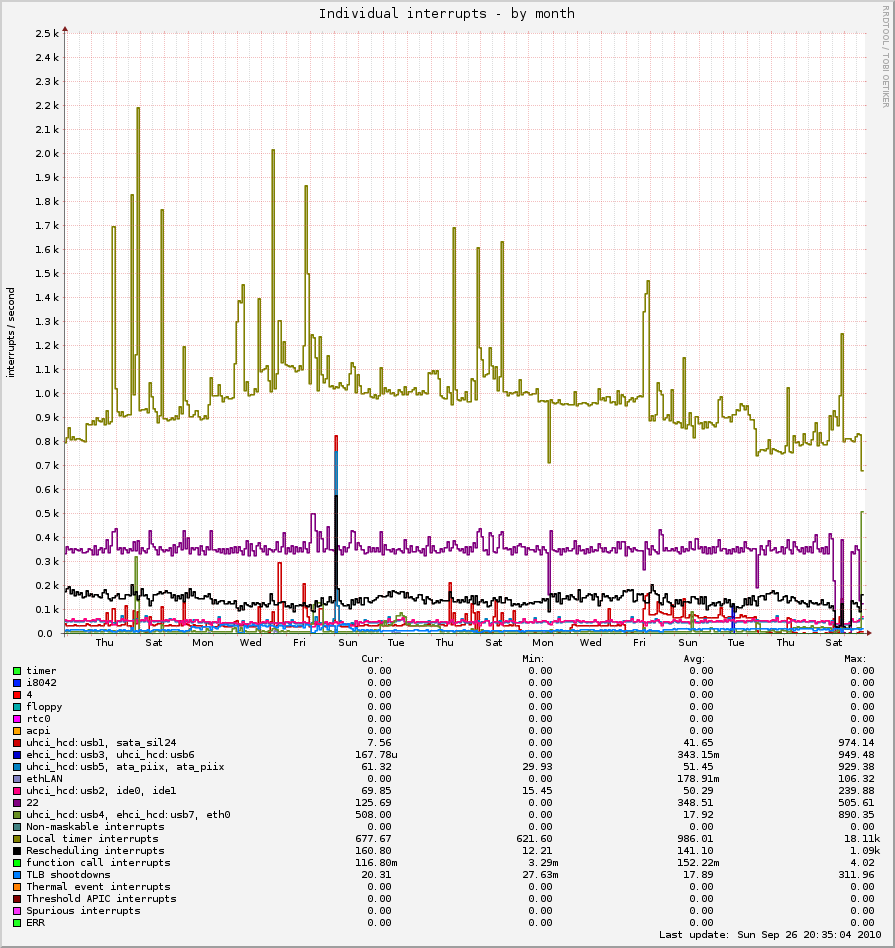
Task: Click the 'TLB shootdowns' legend label
Action: coord(68,875)
